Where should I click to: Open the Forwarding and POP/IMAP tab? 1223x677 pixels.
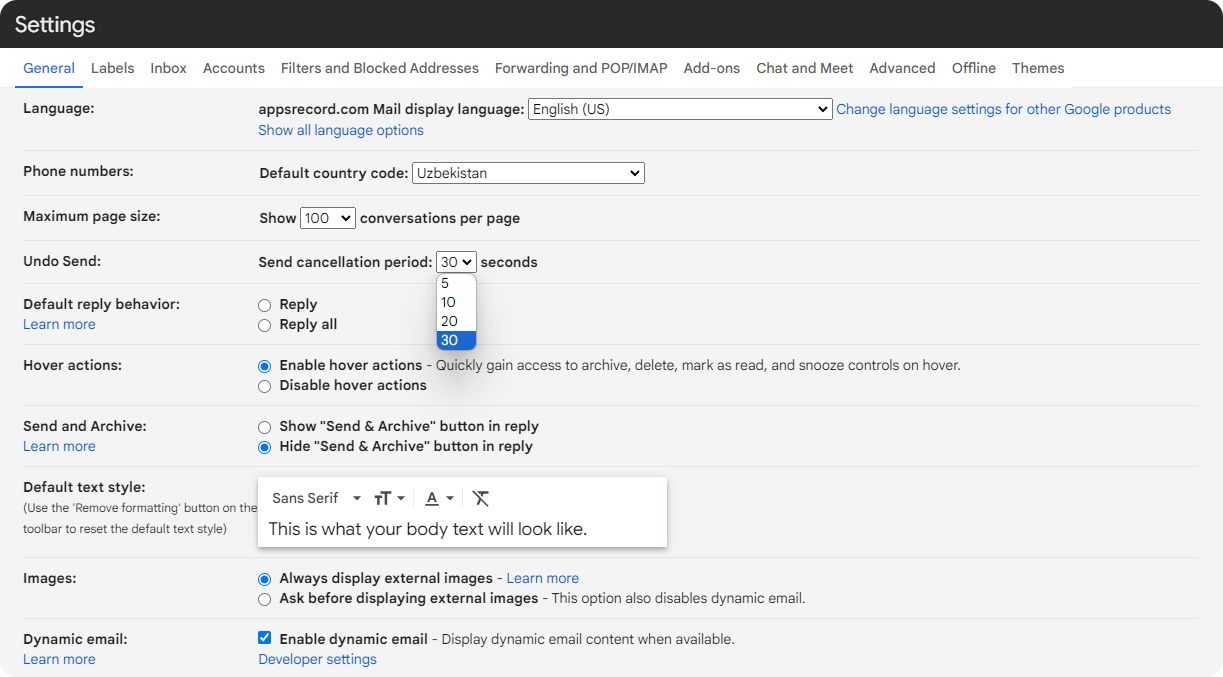[x=580, y=68]
